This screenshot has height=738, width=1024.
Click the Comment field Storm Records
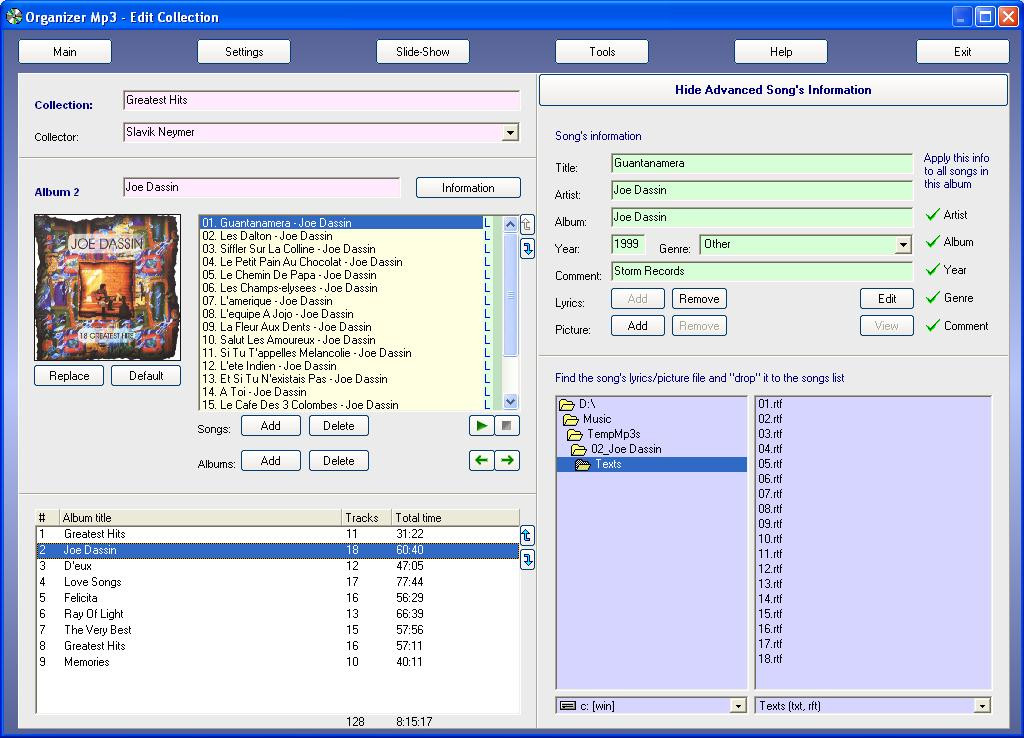click(x=761, y=271)
